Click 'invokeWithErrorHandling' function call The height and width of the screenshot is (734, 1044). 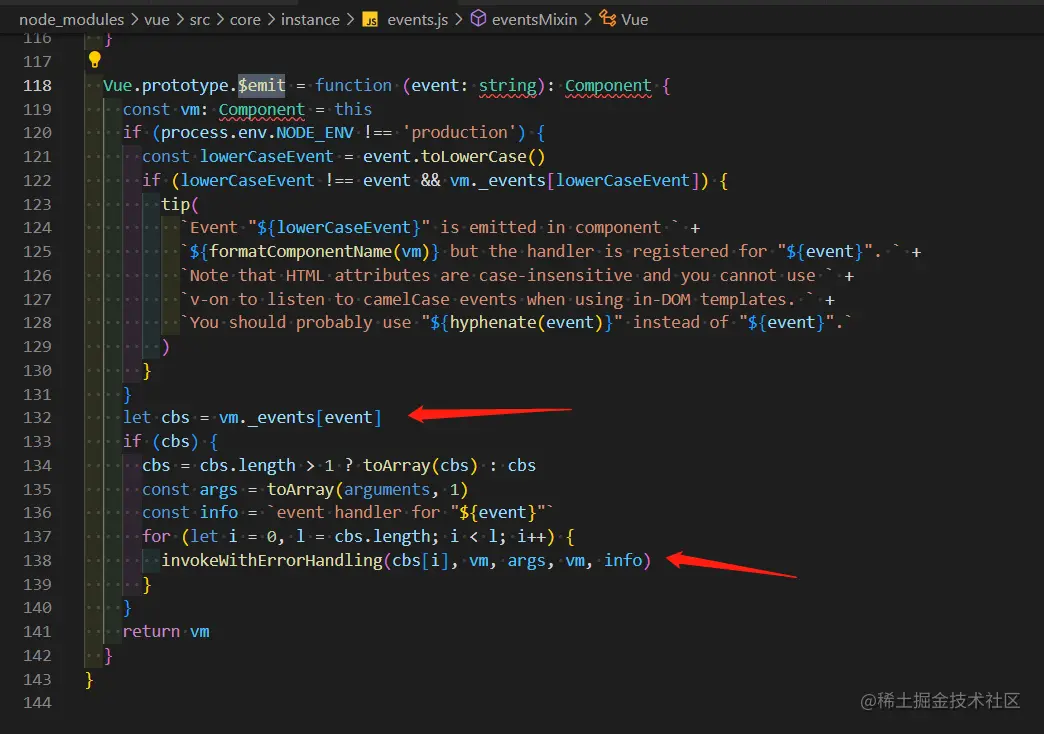[272, 561]
